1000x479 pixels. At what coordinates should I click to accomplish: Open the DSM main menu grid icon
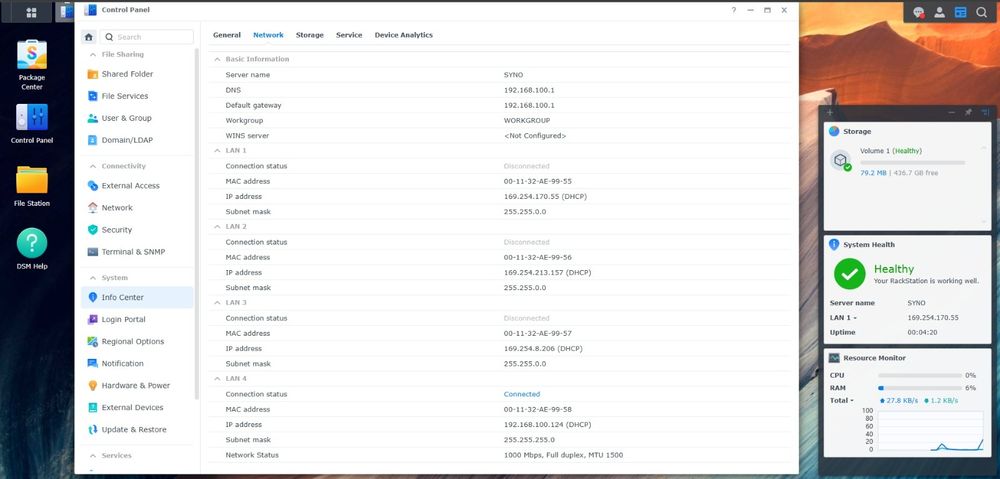31,12
